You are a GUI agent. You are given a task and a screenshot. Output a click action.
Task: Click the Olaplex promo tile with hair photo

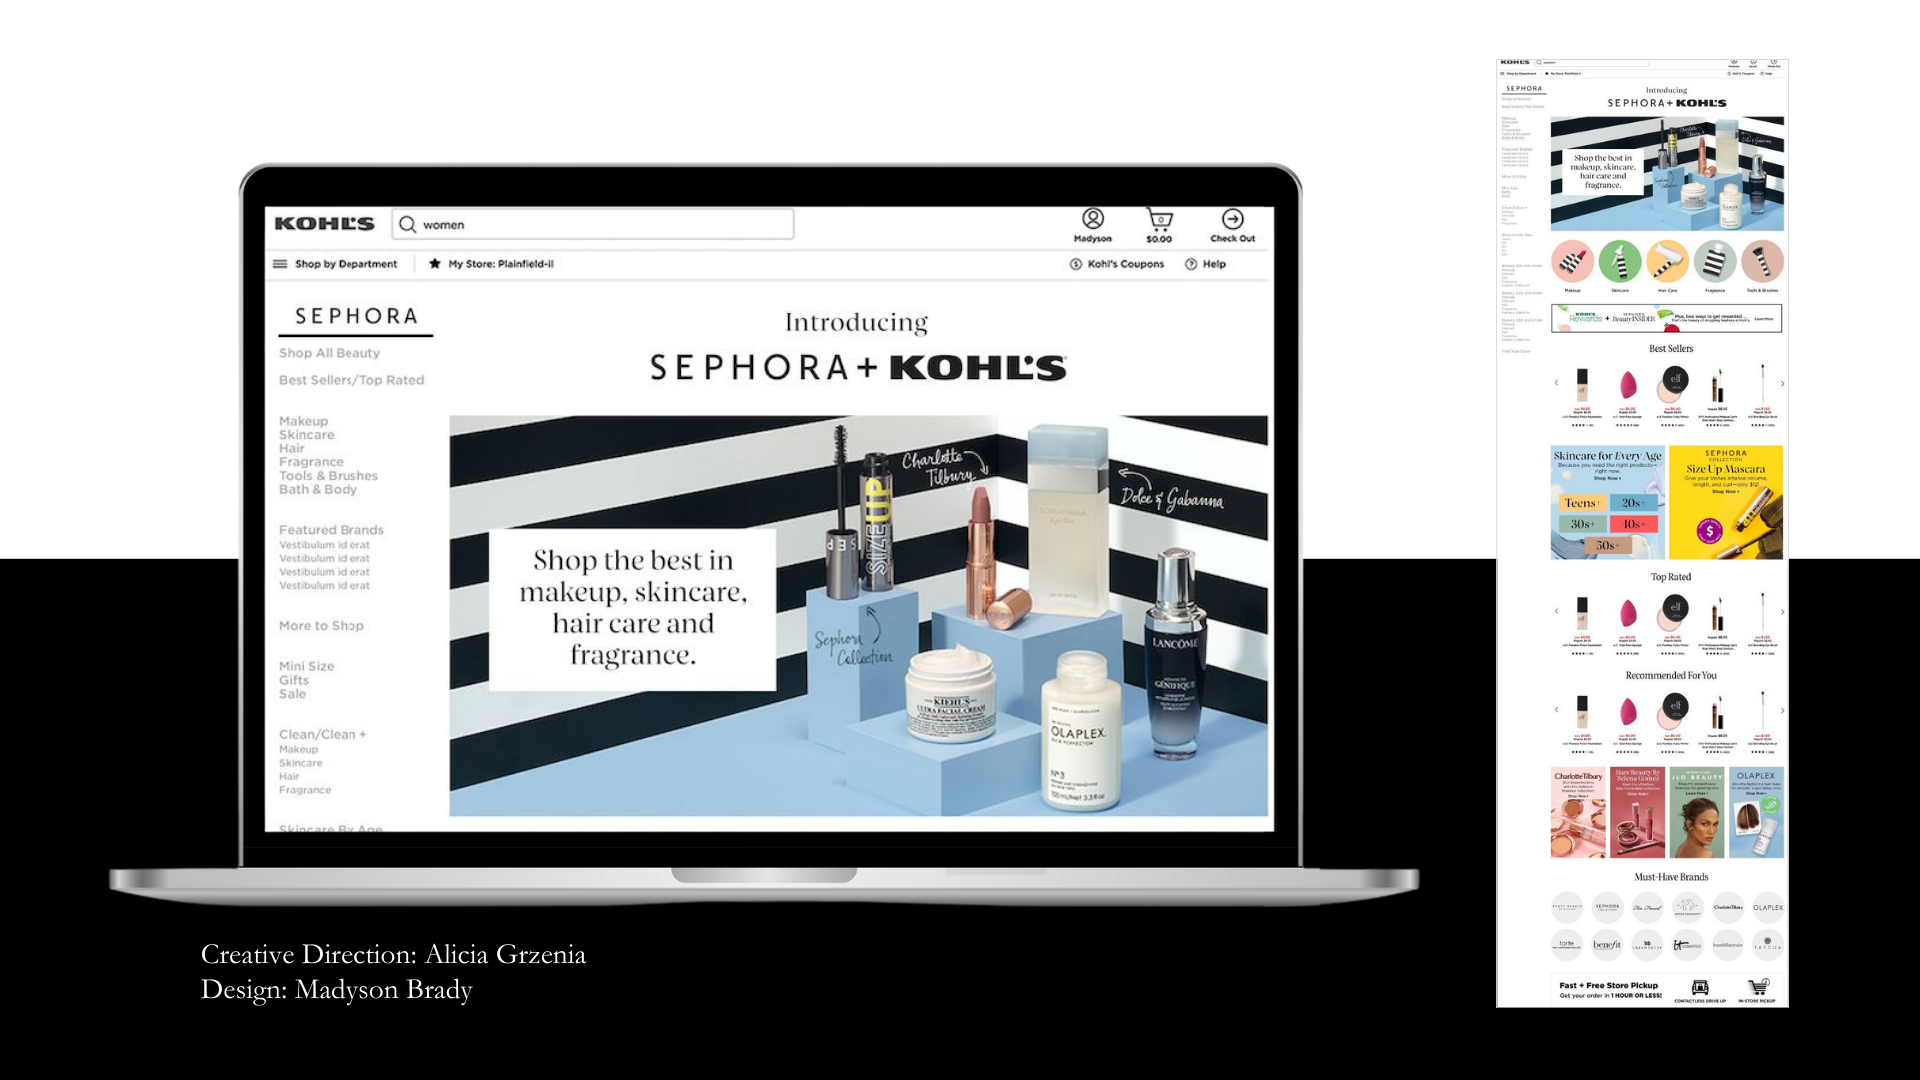click(1756, 812)
